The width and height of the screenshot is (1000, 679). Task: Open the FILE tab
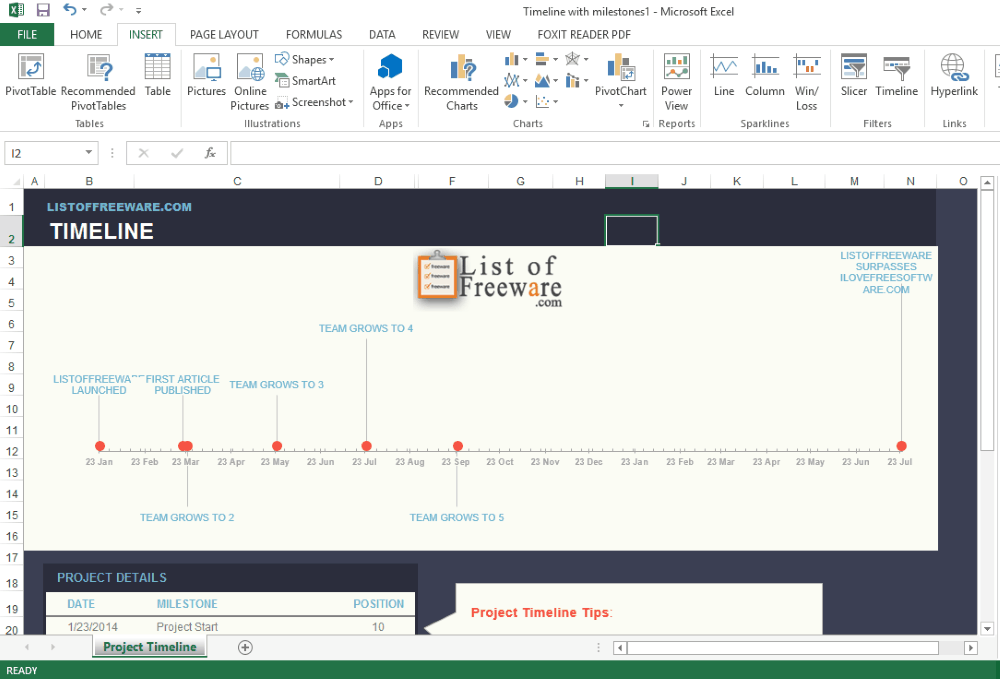pos(27,34)
